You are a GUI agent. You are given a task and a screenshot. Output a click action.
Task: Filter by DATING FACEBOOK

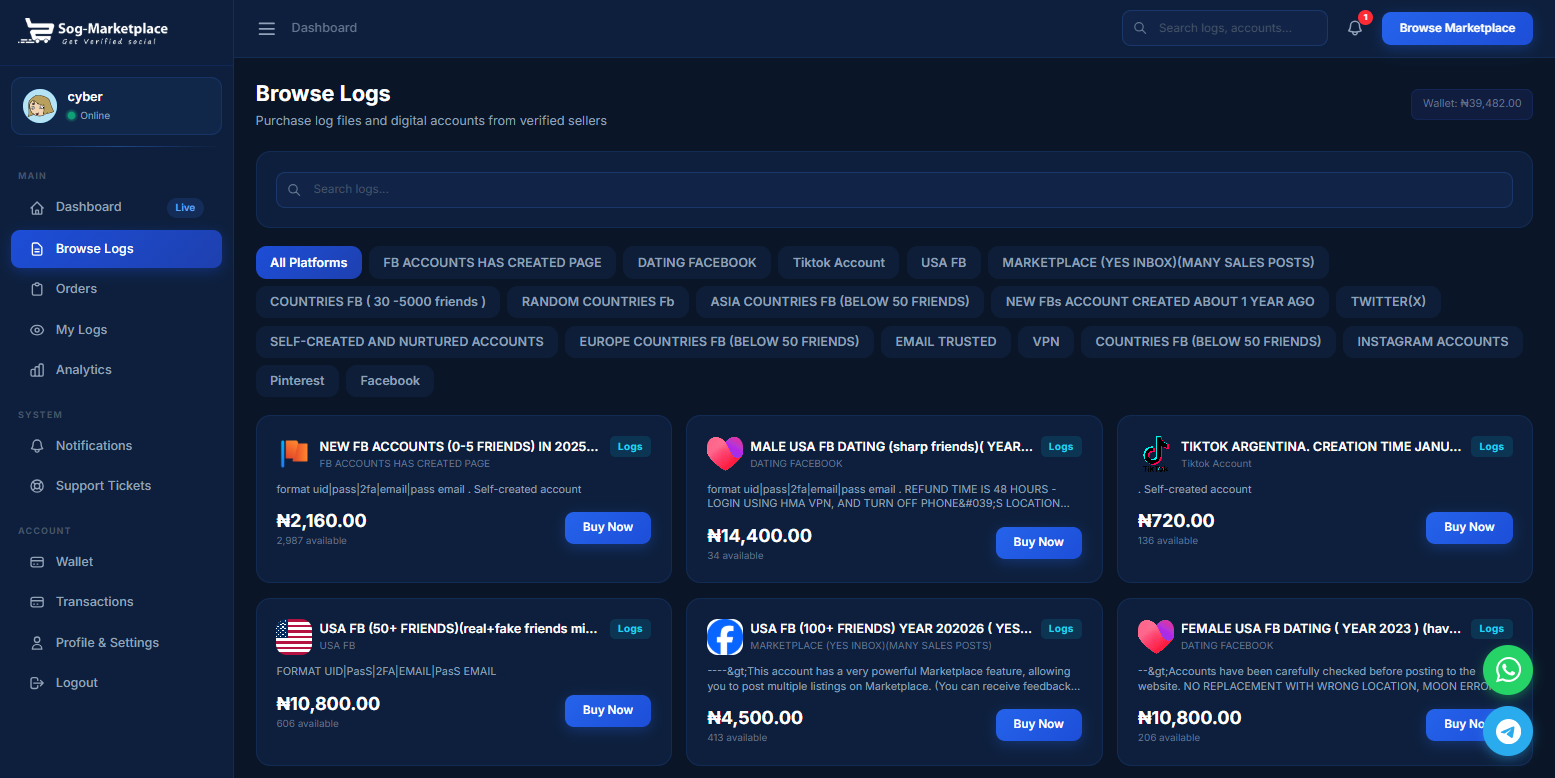(x=697, y=263)
